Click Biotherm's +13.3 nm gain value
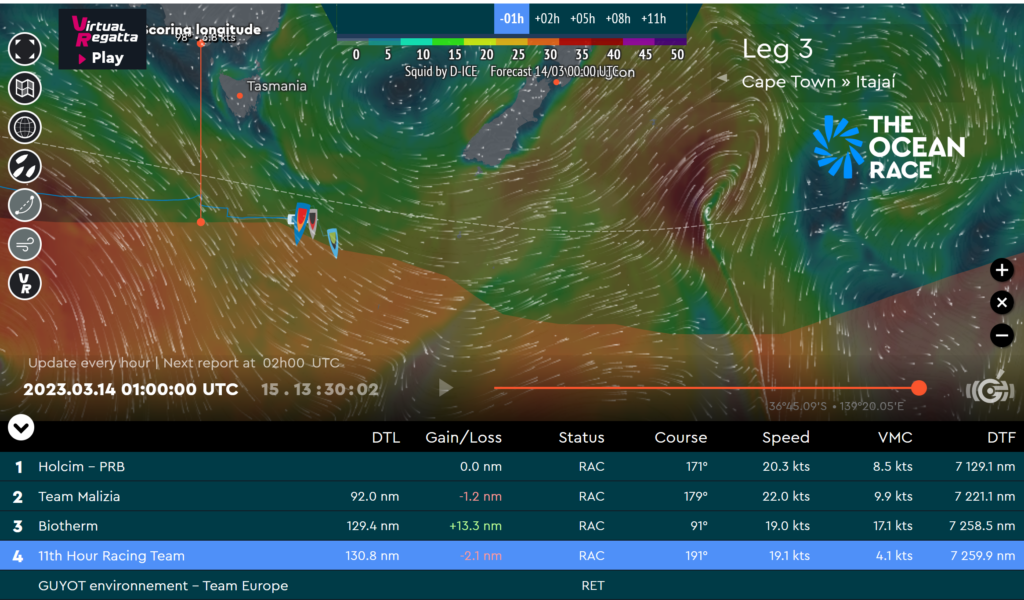The image size is (1024, 600). click(x=475, y=526)
